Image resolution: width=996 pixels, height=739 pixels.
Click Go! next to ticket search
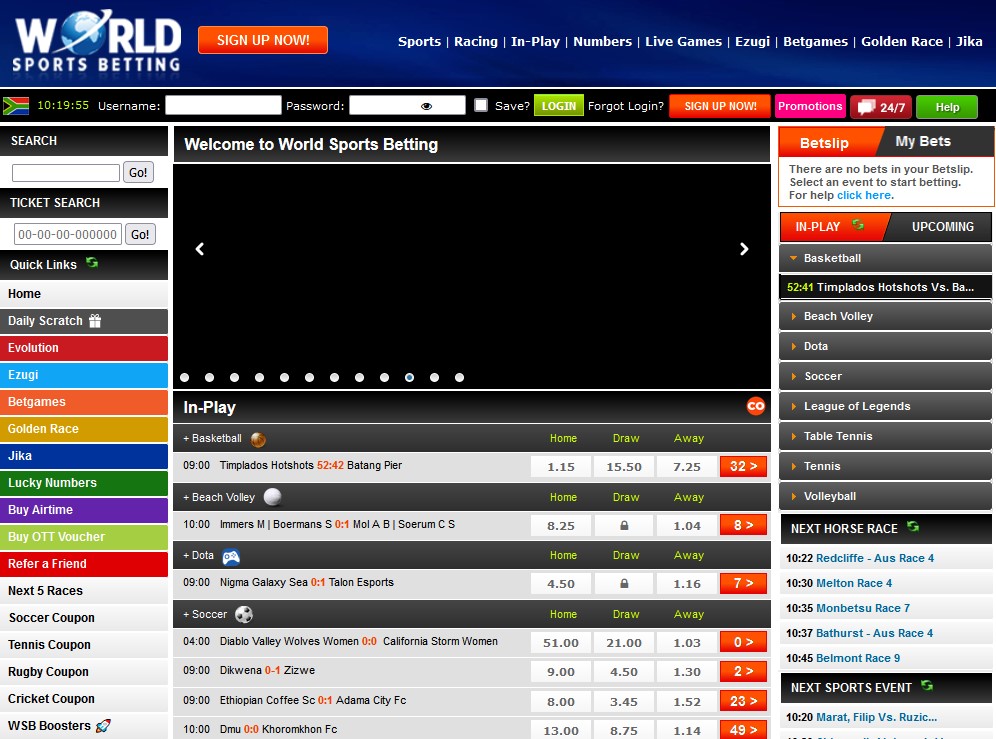[x=140, y=234]
